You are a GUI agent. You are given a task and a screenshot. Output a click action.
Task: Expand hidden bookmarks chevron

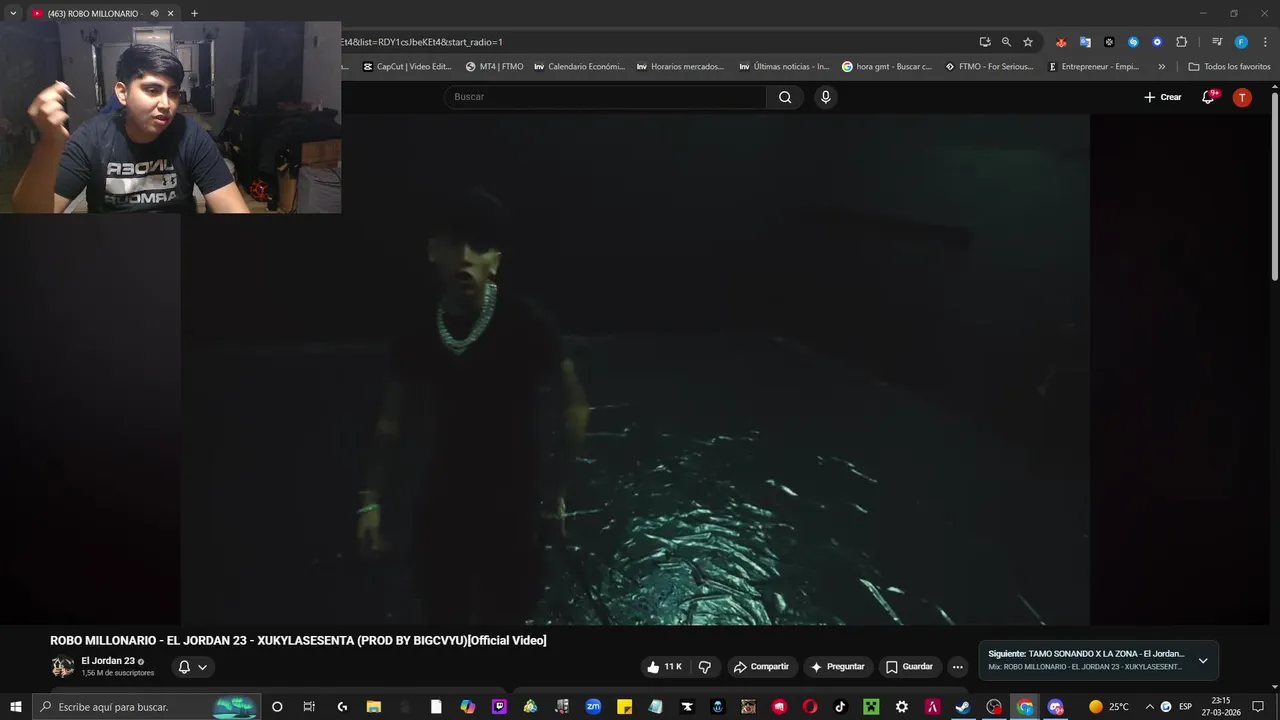[1161, 67]
